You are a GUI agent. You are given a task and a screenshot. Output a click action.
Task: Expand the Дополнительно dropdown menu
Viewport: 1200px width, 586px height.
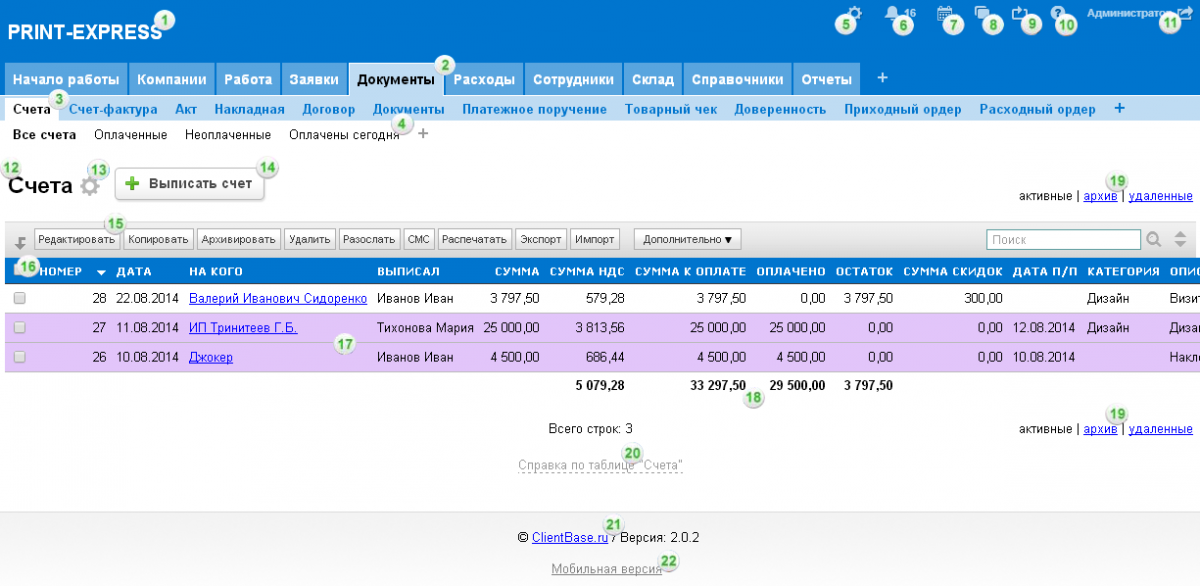(688, 240)
